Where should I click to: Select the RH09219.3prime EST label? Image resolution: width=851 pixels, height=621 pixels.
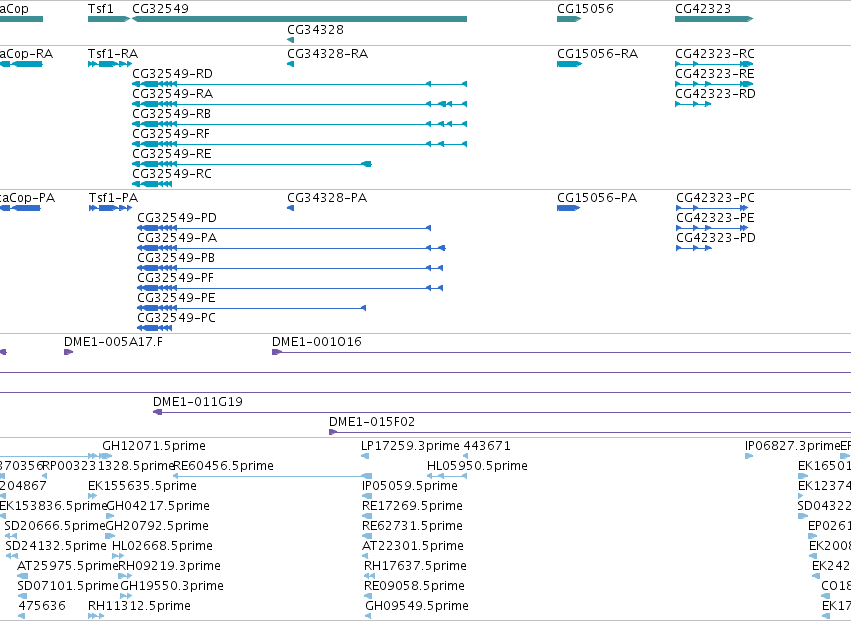click(x=169, y=566)
